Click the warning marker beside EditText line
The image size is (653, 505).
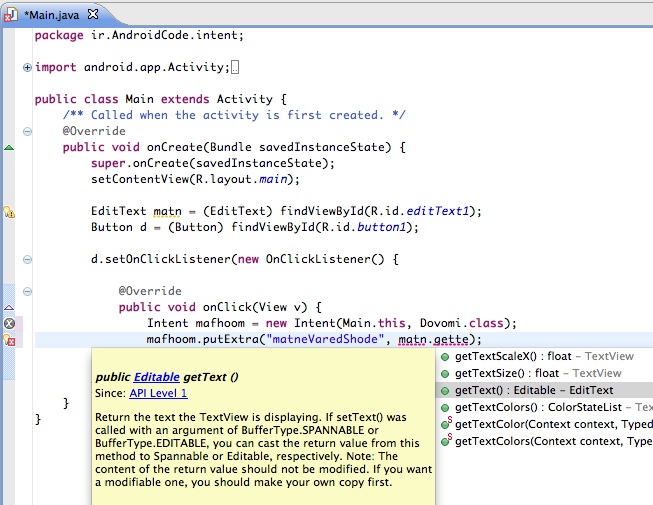click(x=9, y=212)
